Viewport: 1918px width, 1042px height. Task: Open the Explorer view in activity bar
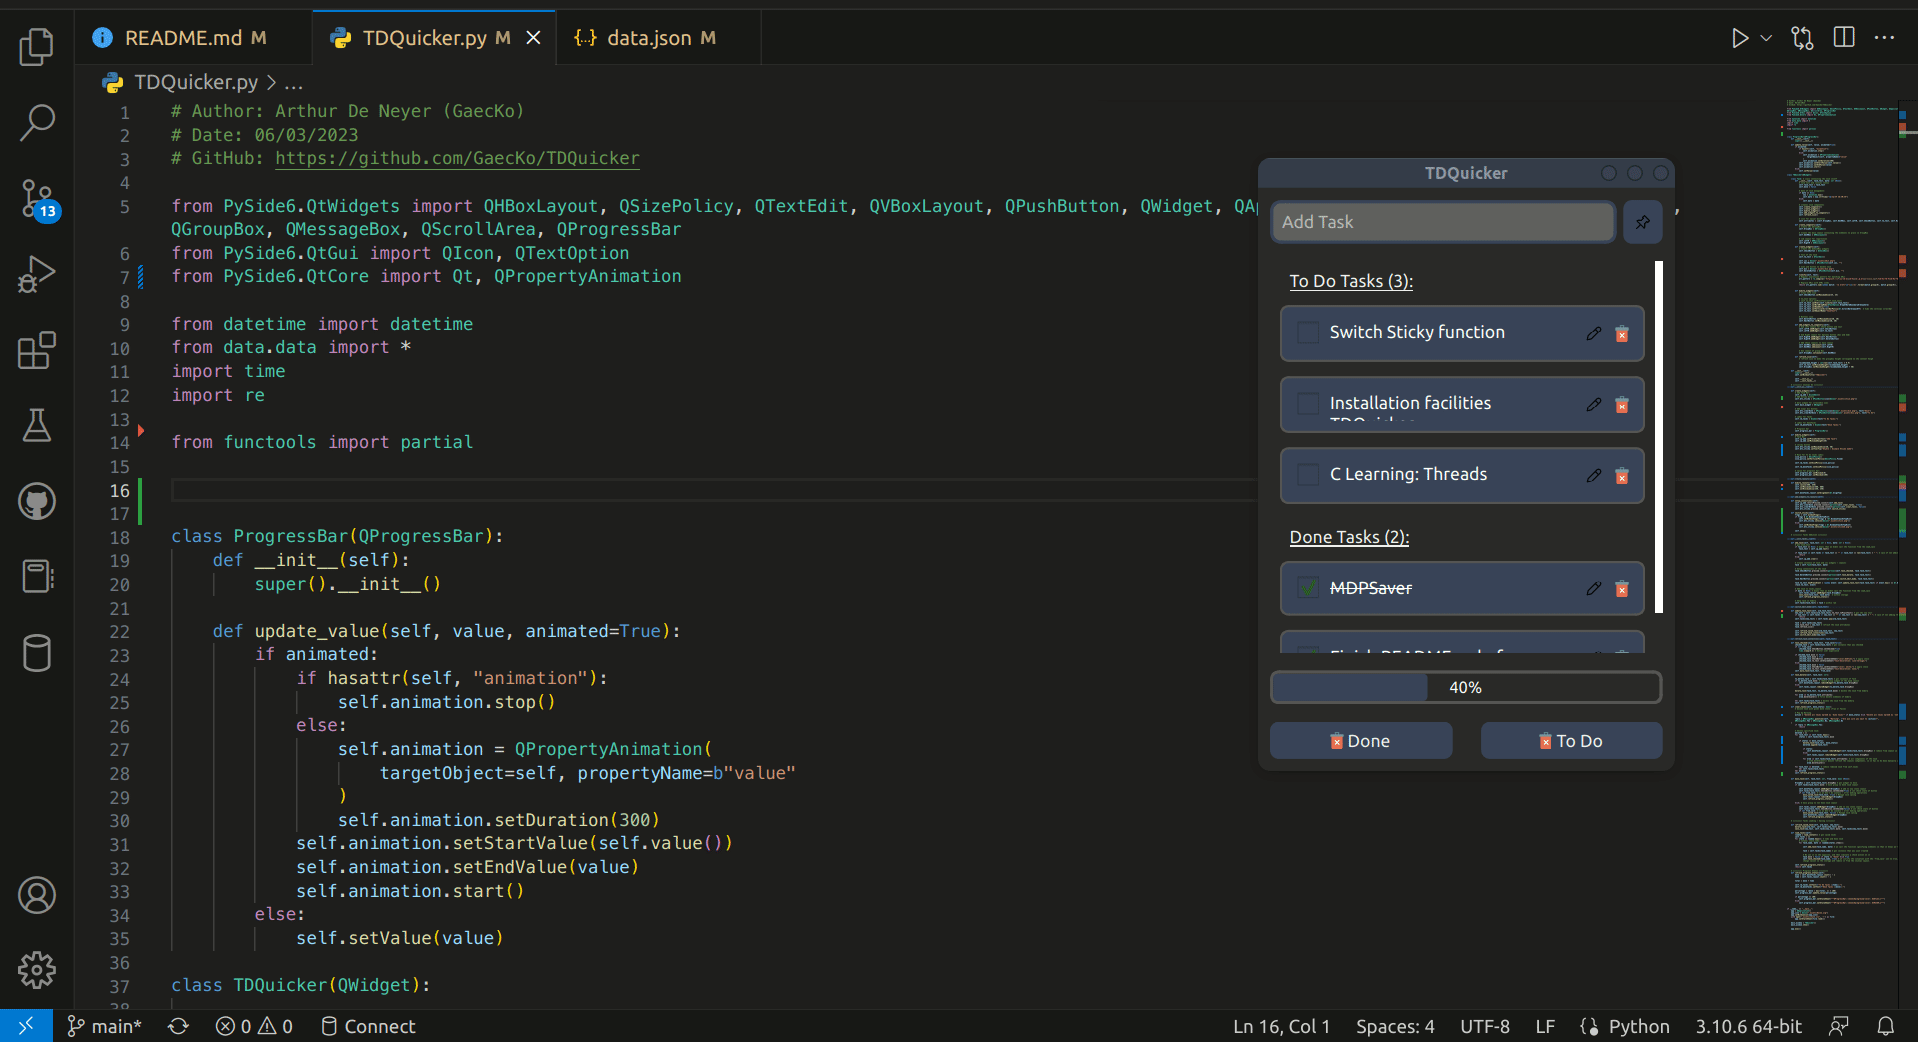(x=37, y=46)
